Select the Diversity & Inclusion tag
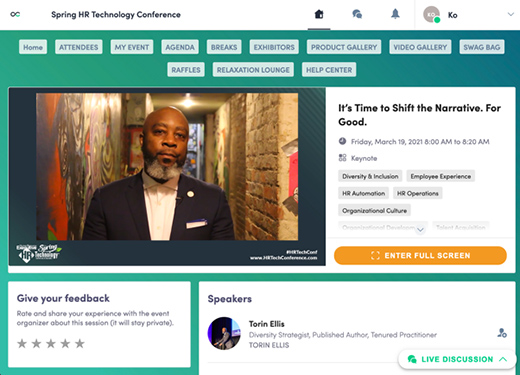The height and width of the screenshot is (375, 520). tap(370, 176)
